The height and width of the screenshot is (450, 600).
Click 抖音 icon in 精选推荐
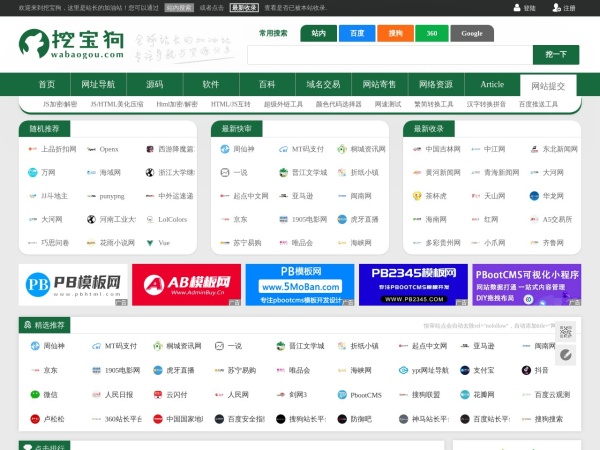click(526, 370)
